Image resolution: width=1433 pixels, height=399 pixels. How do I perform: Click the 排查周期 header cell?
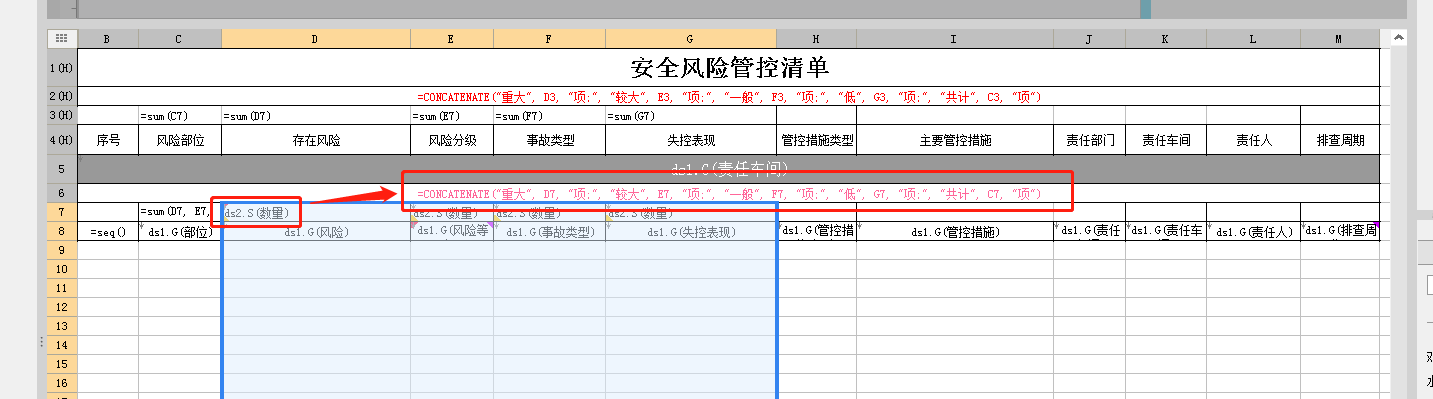pos(1340,140)
